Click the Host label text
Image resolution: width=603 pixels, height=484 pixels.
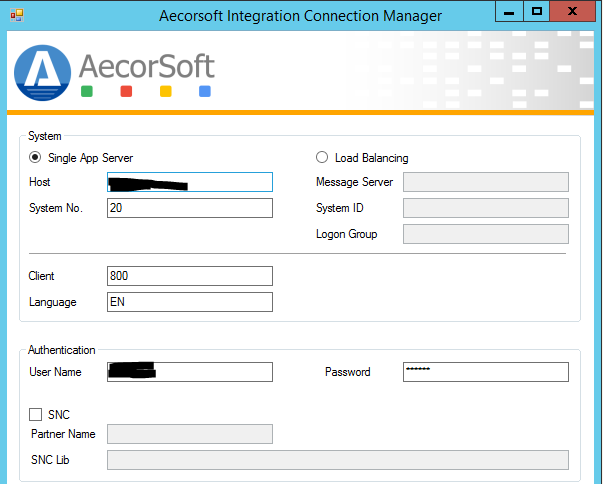click(40, 182)
